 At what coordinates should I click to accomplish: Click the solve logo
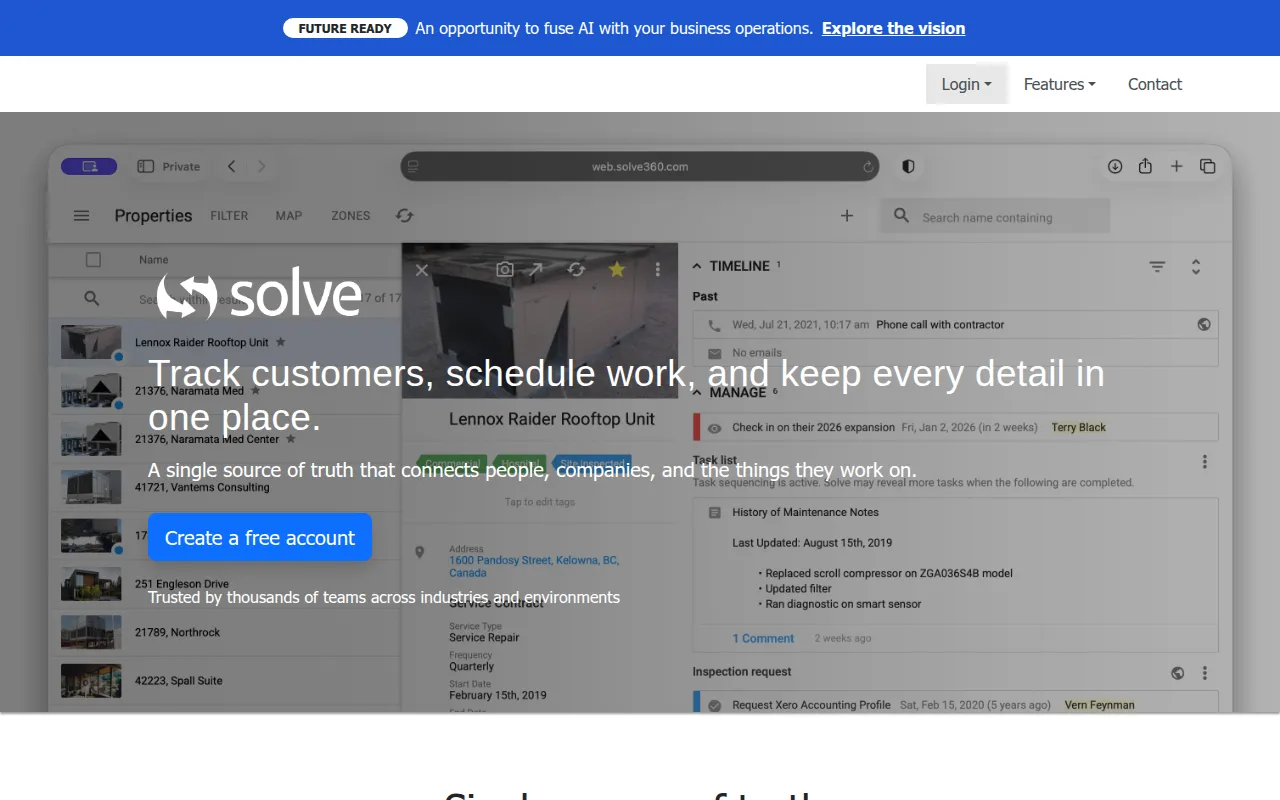tap(258, 294)
